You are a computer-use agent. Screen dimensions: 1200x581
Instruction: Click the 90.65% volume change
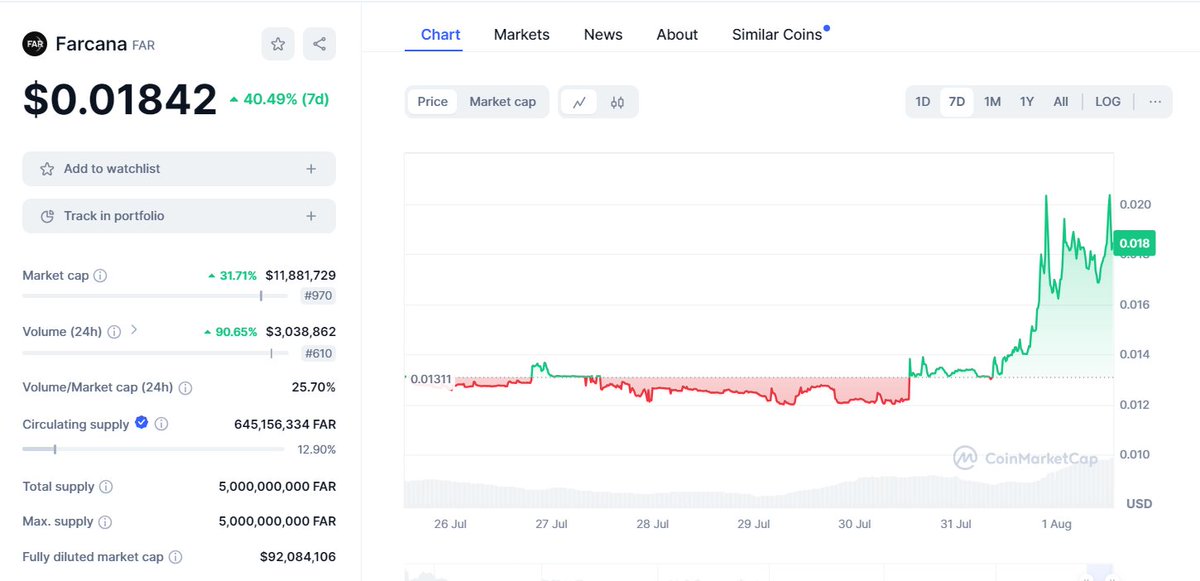pyautogui.click(x=230, y=331)
